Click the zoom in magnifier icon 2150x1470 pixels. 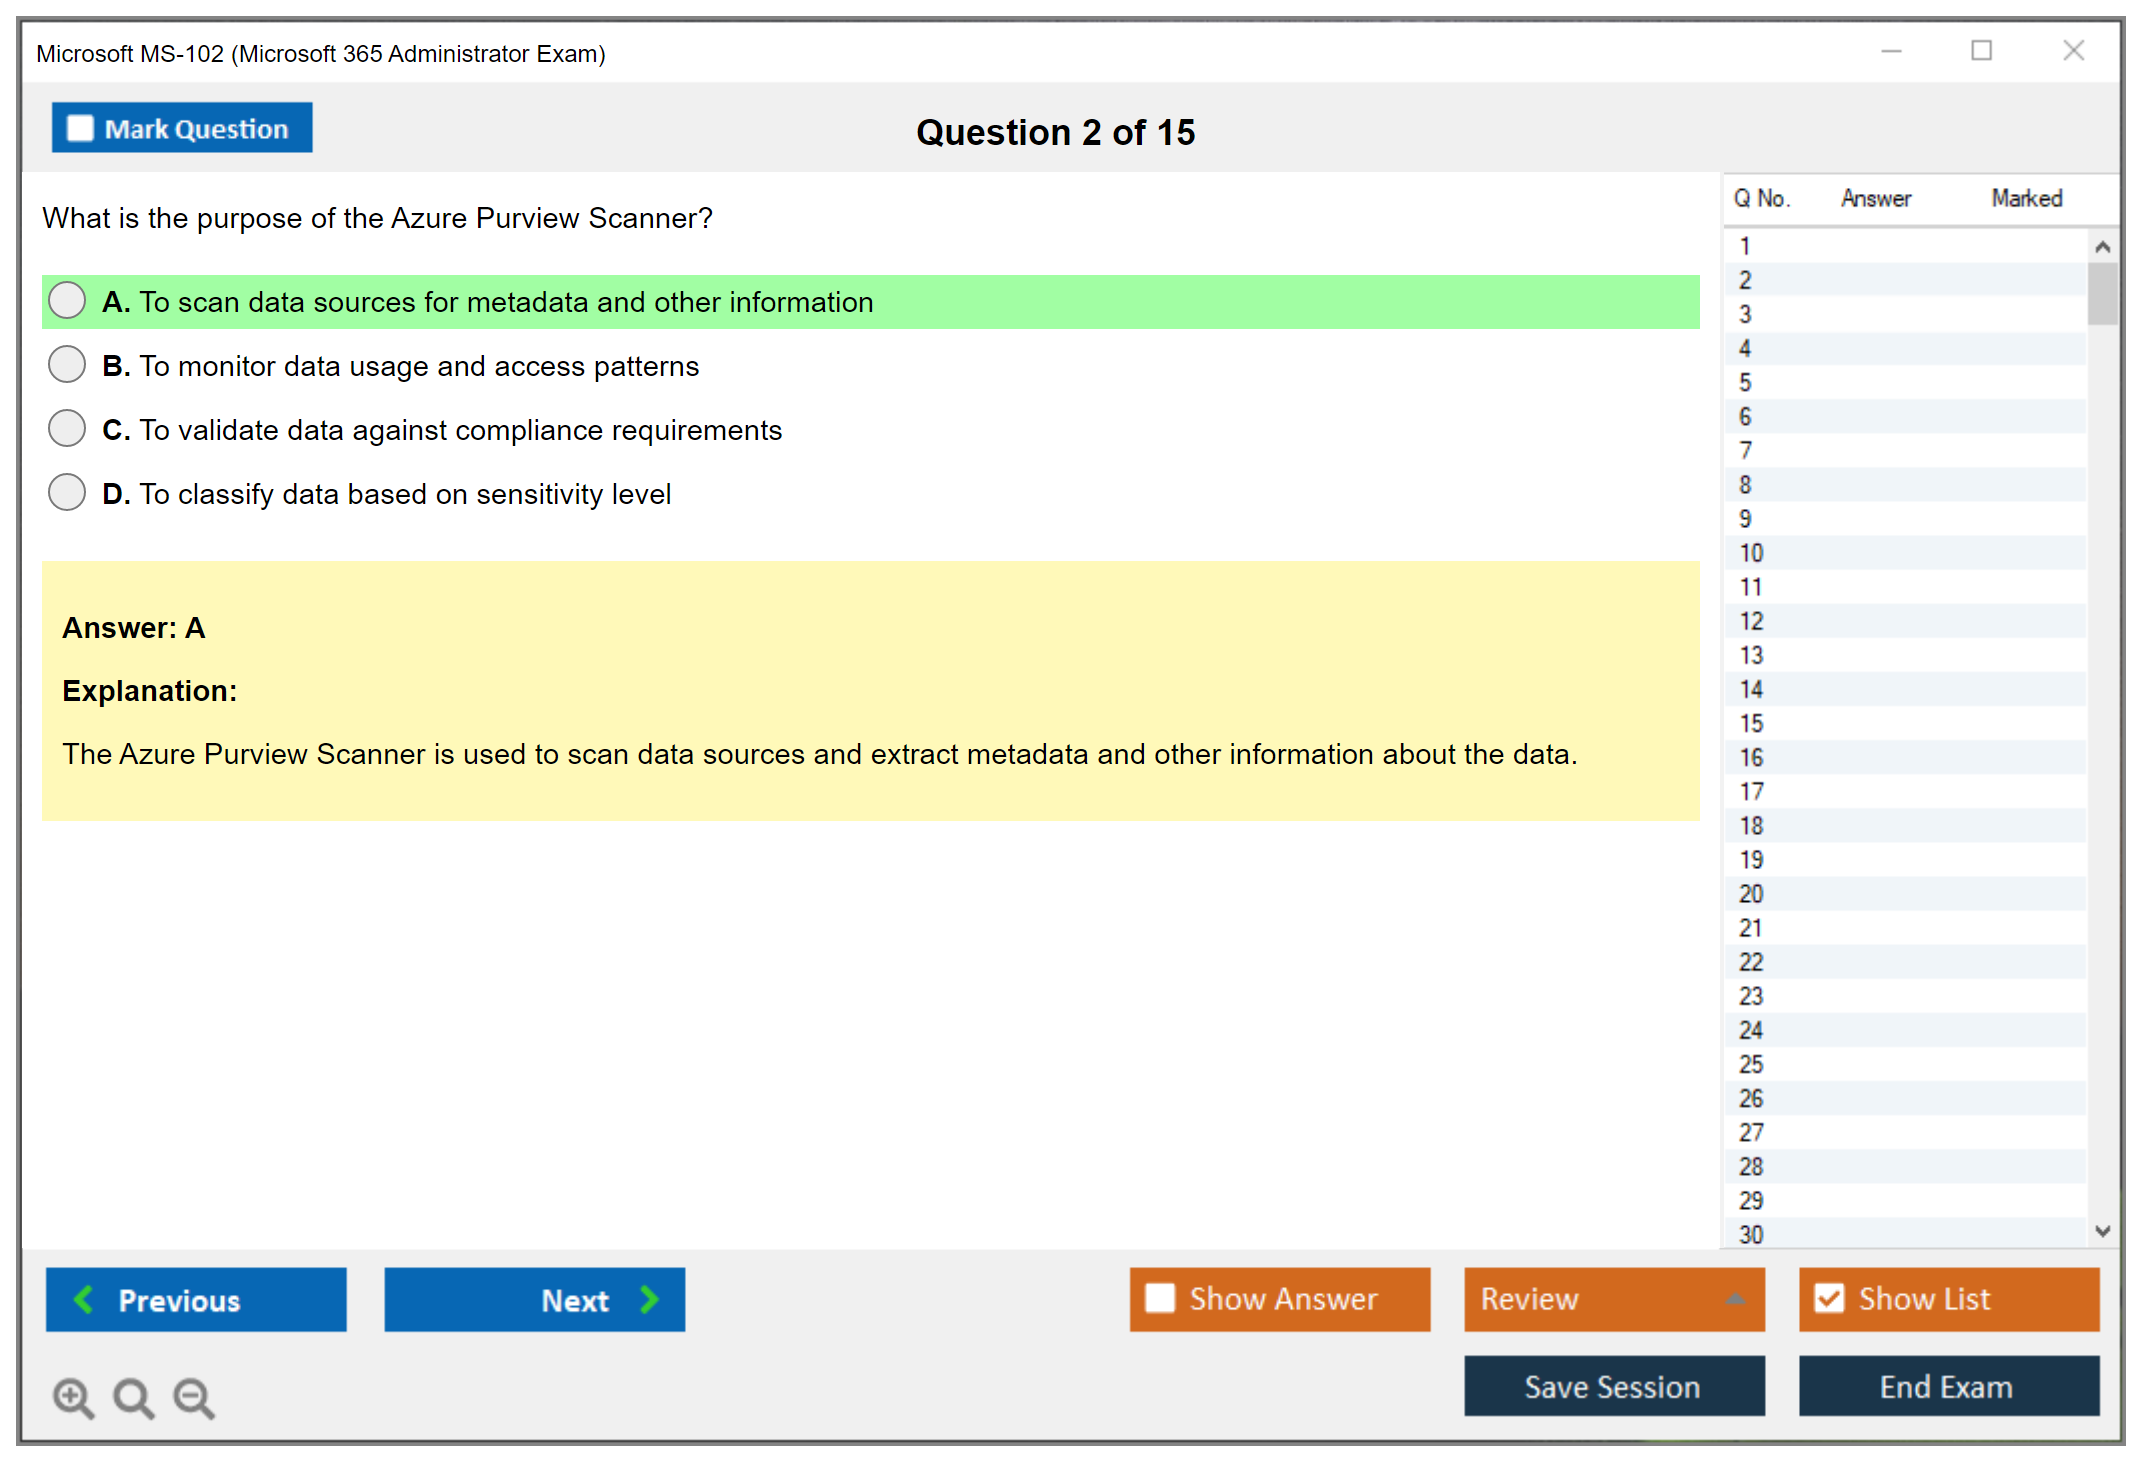(73, 1397)
